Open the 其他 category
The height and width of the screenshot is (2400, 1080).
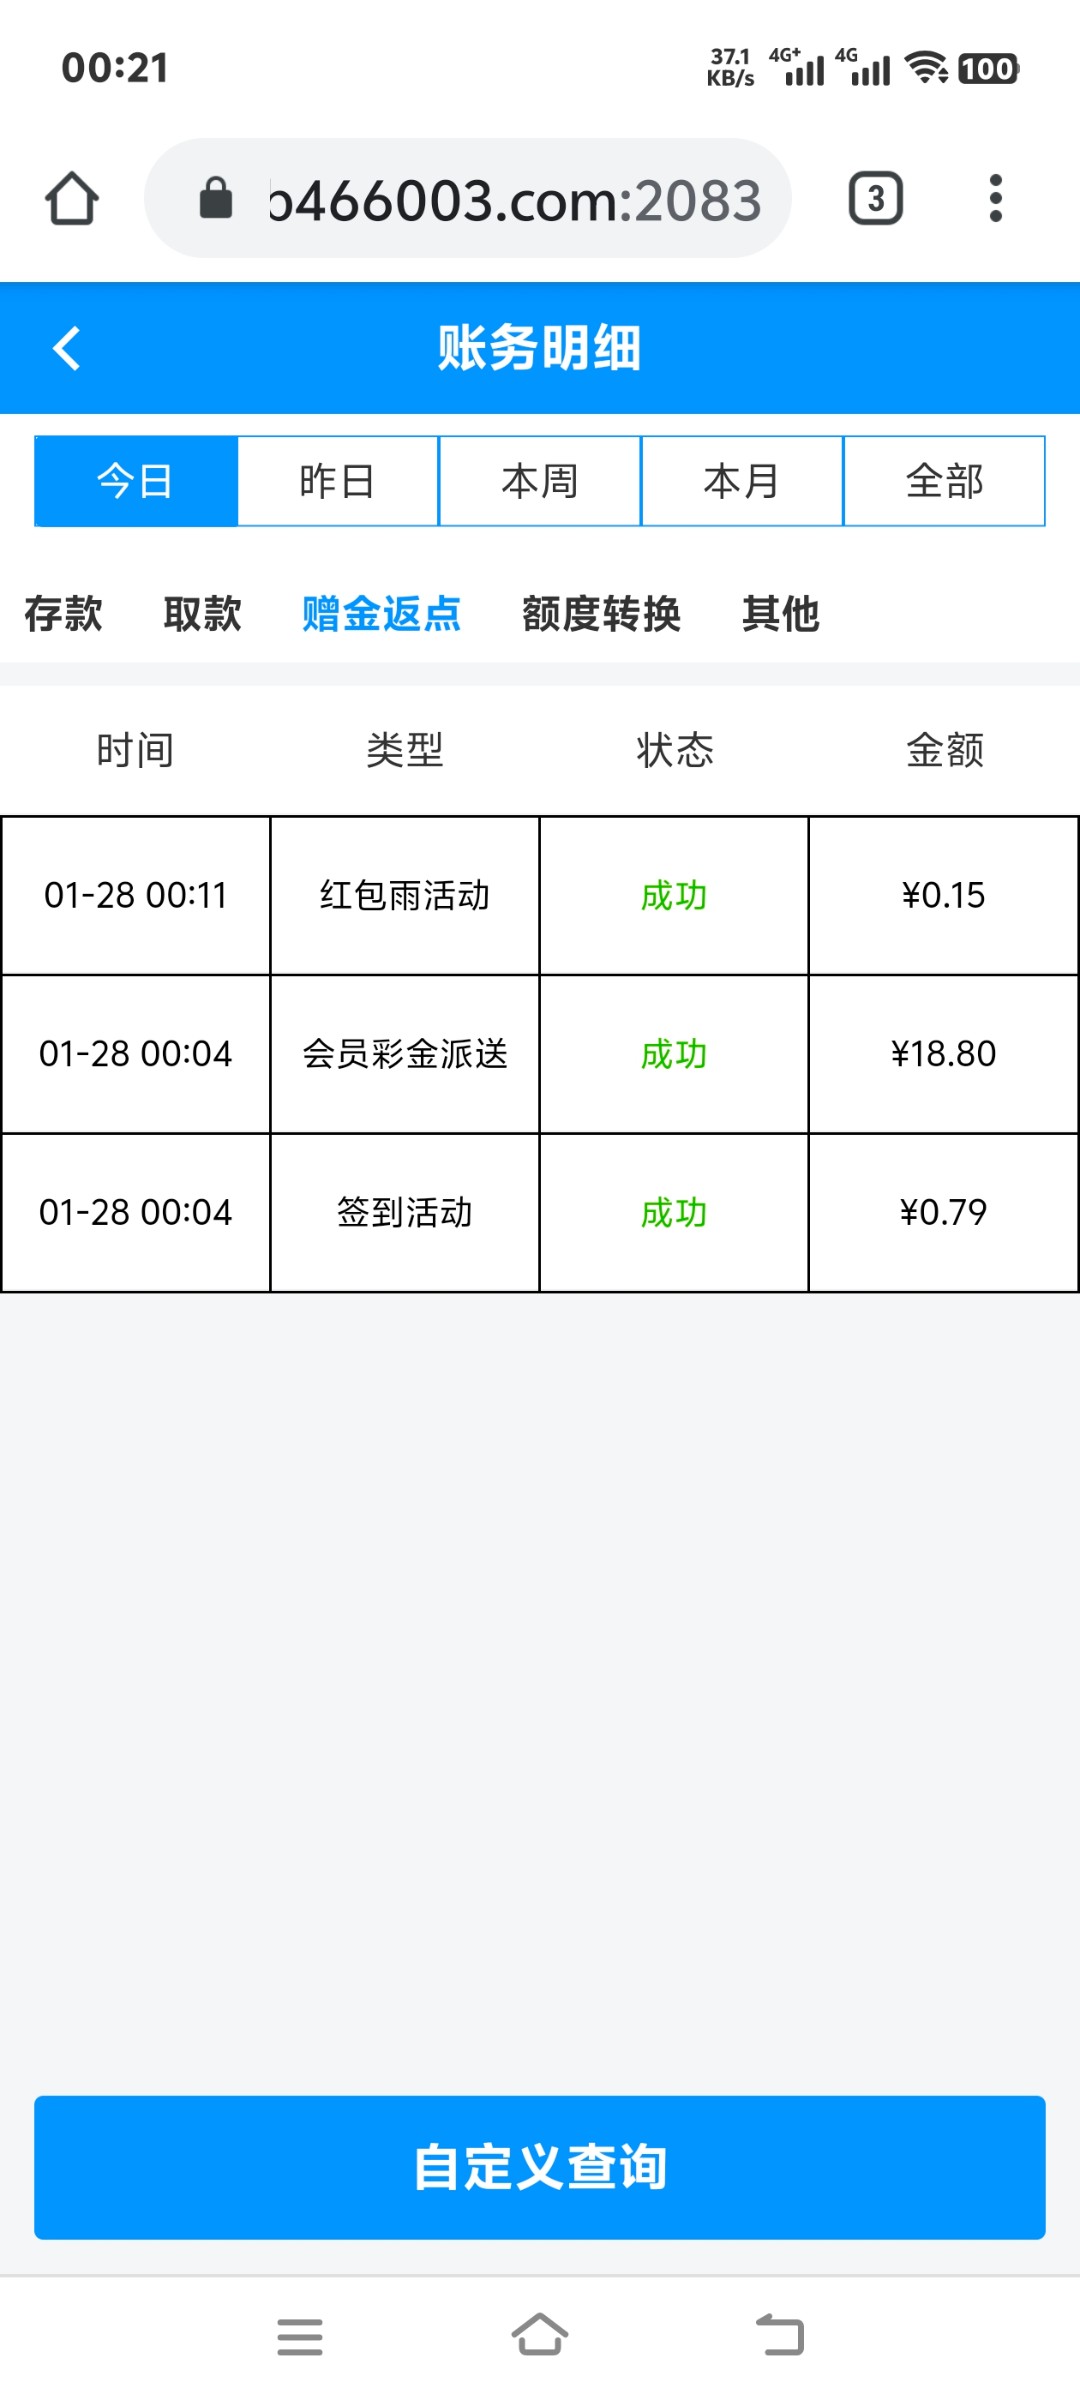pos(780,614)
